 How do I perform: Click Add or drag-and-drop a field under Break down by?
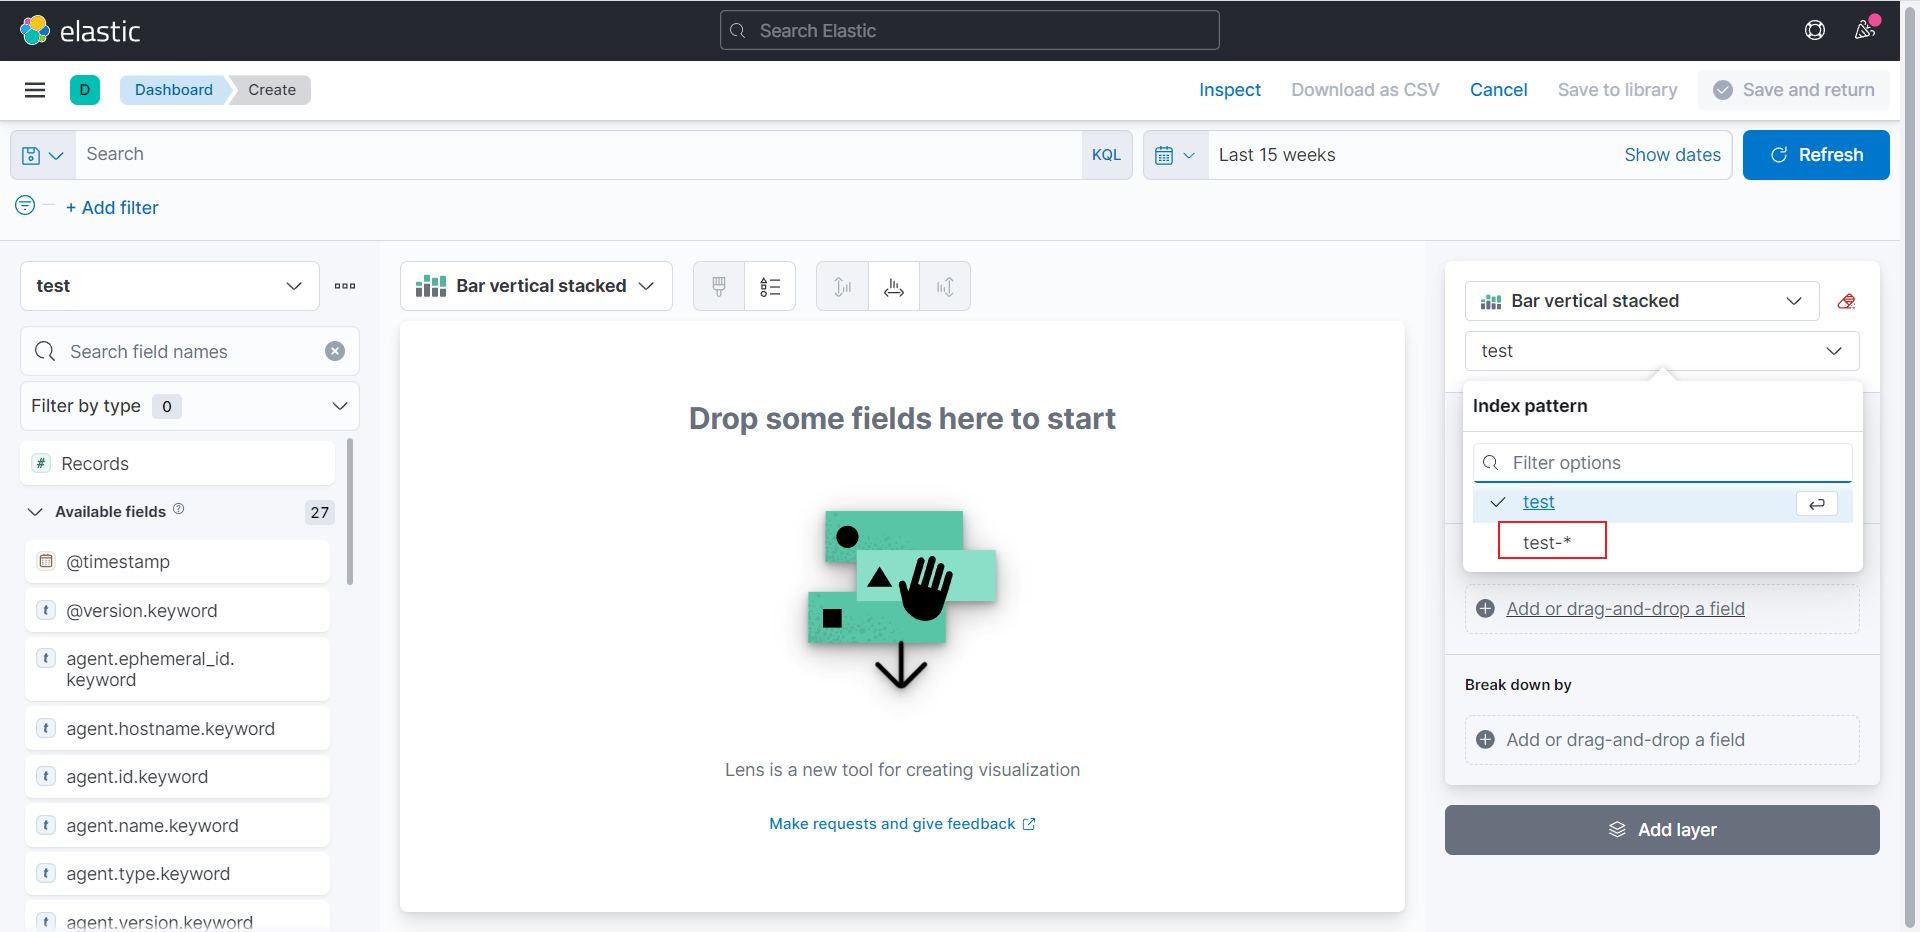(1662, 740)
